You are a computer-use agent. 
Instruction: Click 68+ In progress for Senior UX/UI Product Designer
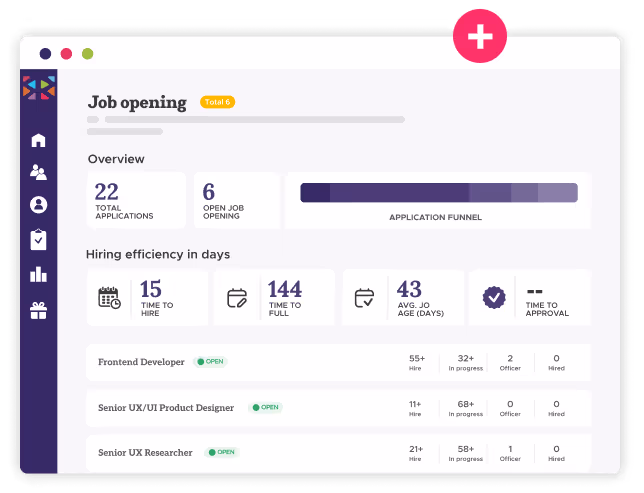pyautogui.click(x=466, y=408)
